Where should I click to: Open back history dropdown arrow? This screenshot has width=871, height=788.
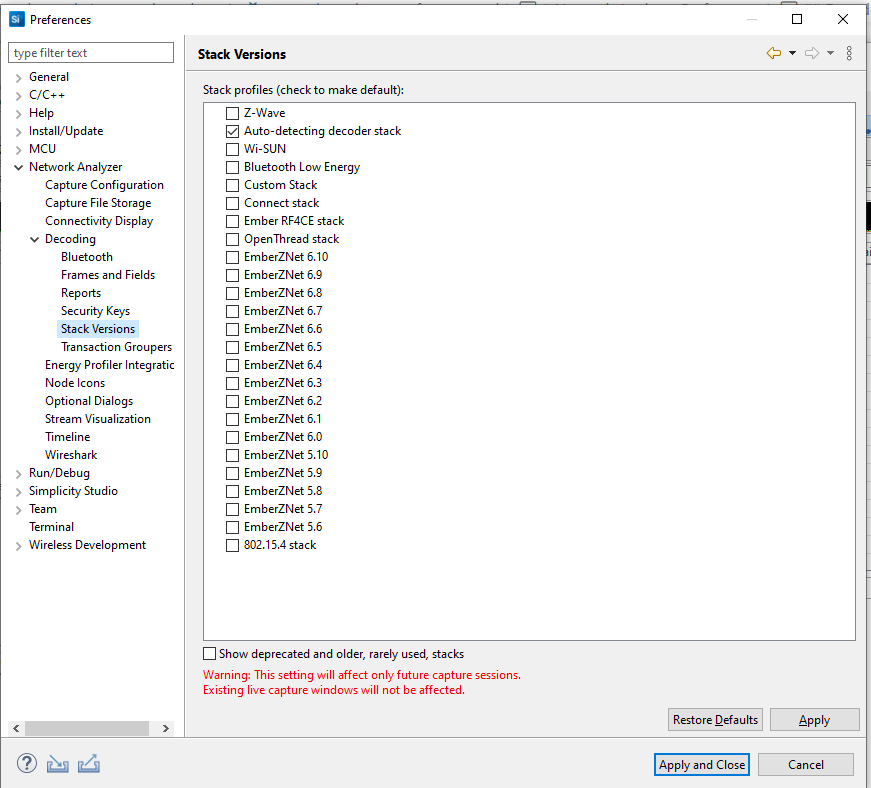tap(793, 53)
